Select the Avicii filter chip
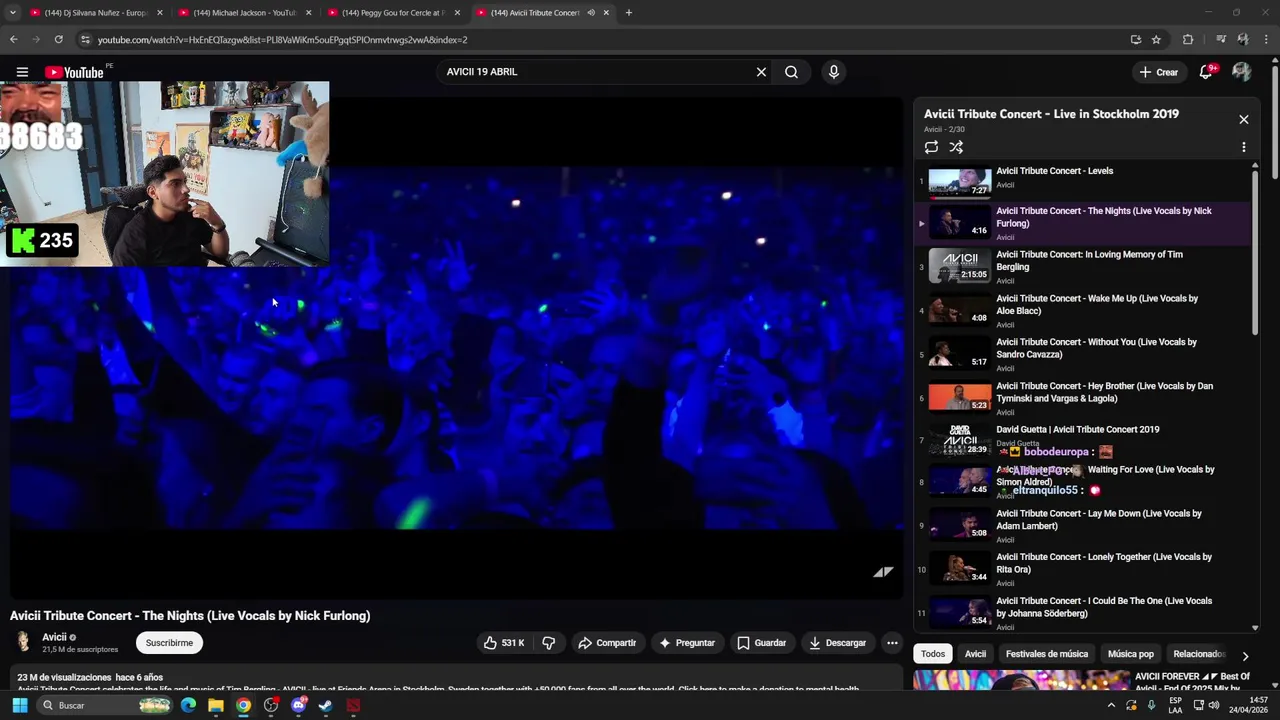The height and width of the screenshot is (720, 1280). 975,654
